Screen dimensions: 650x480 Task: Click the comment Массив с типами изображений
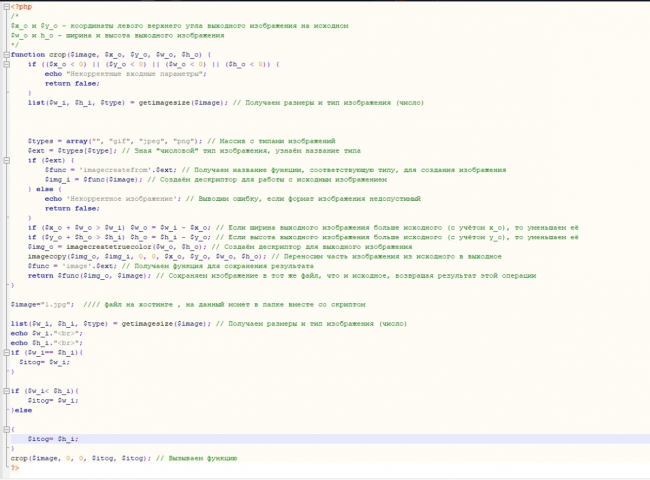pos(272,141)
